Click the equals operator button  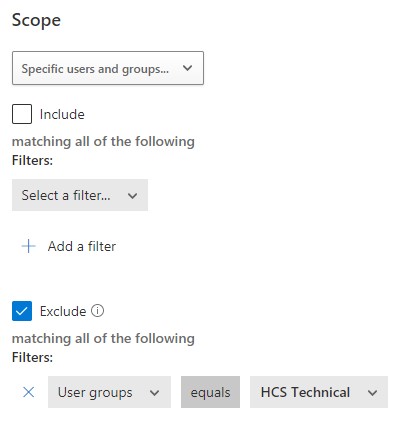pos(210,392)
